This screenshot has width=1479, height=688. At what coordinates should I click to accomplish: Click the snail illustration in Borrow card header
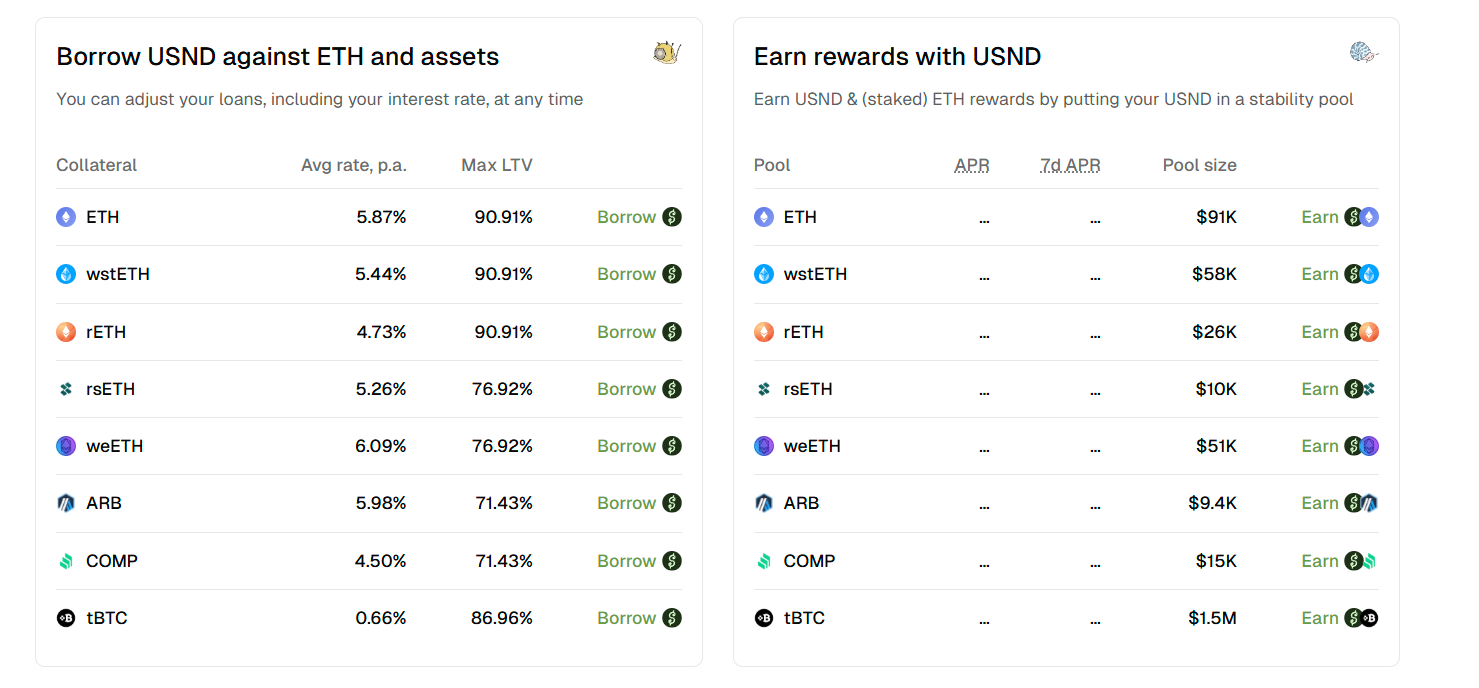667,52
